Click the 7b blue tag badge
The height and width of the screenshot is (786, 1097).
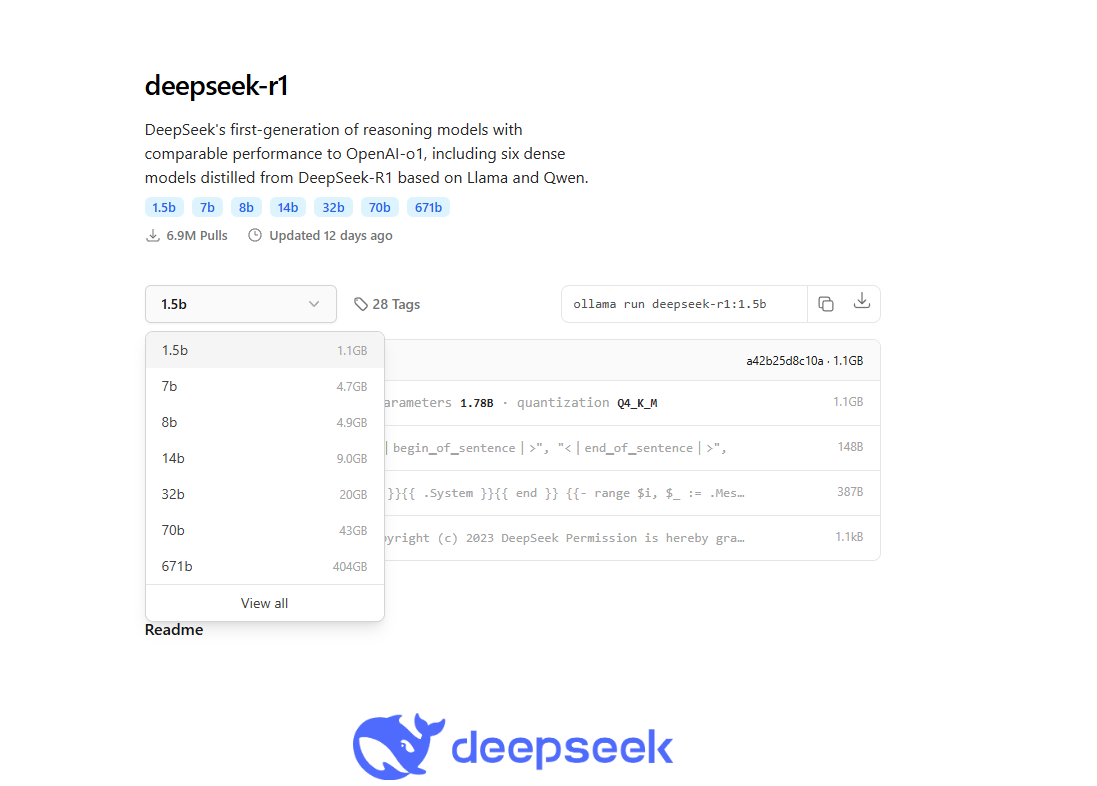(x=207, y=207)
